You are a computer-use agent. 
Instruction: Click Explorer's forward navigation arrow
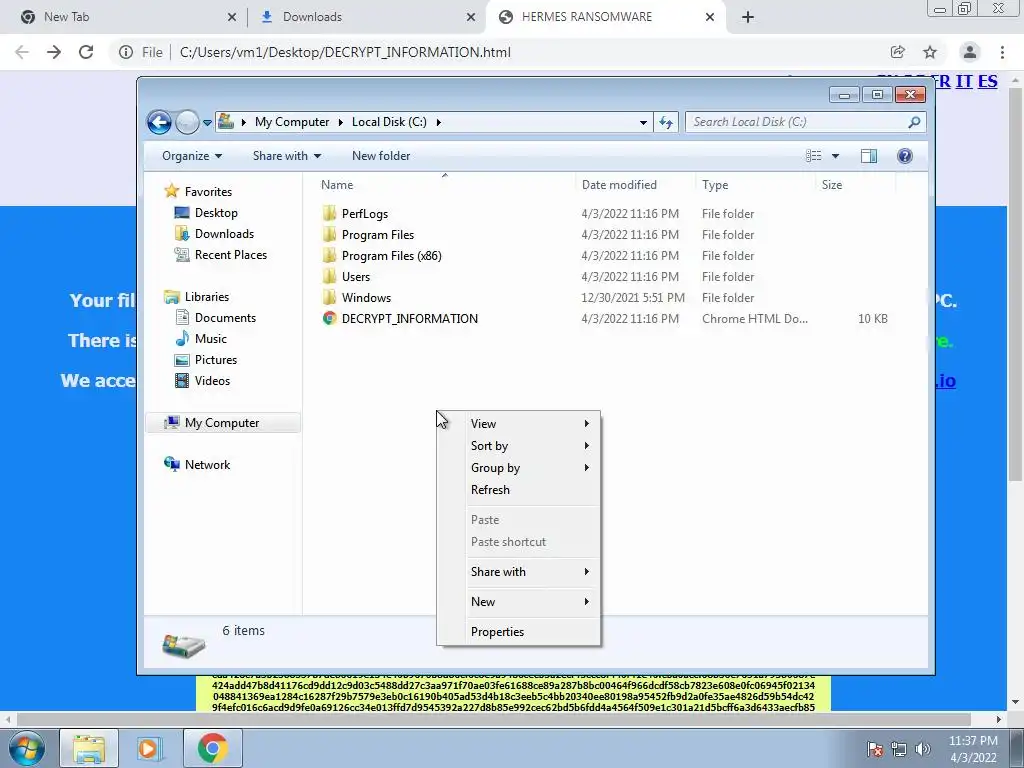(x=187, y=122)
